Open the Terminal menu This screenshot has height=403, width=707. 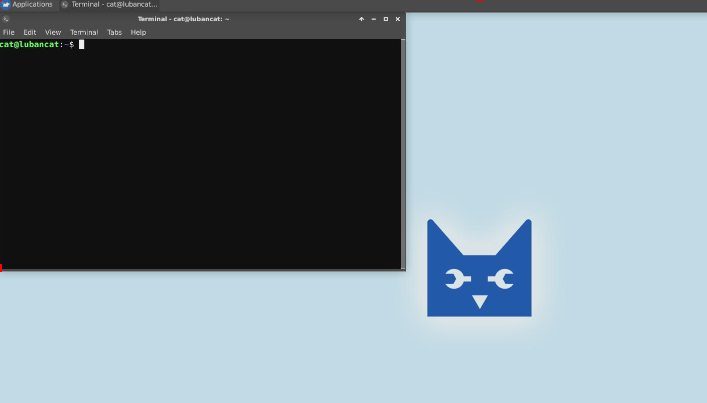[84, 32]
